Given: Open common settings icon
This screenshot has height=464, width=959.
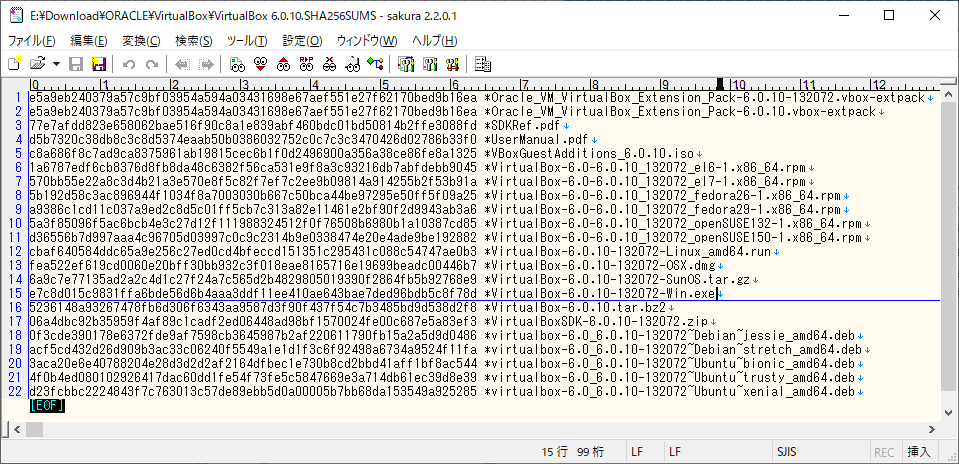Looking at the screenshot, I should point(453,64).
